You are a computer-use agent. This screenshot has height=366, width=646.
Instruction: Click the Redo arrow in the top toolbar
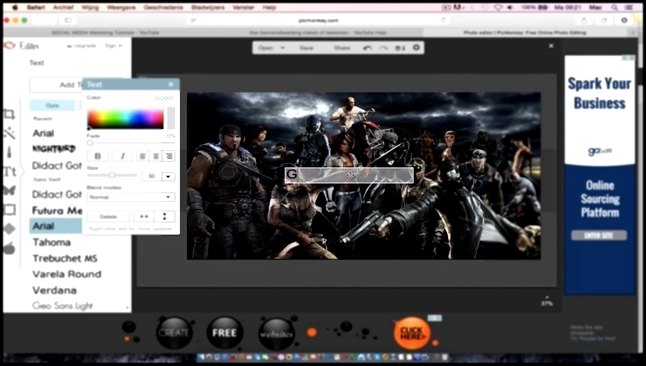(x=383, y=48)
